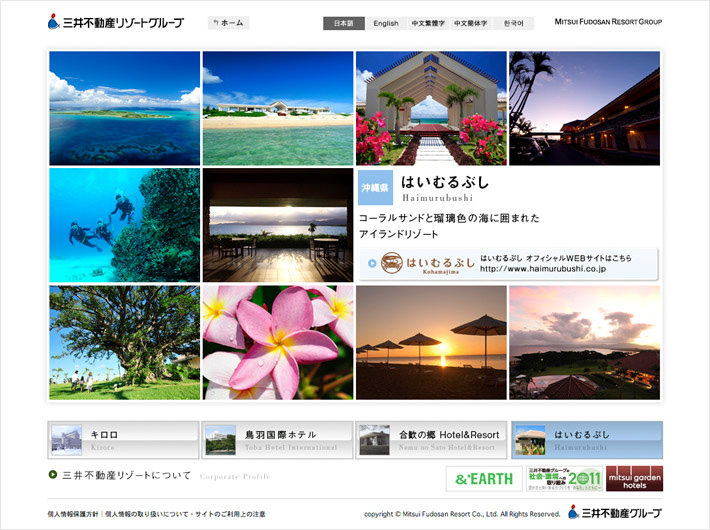Click green arrow icon beside 三井不動産リゾートについて
The image size is (710, 530).
(53, 475)
